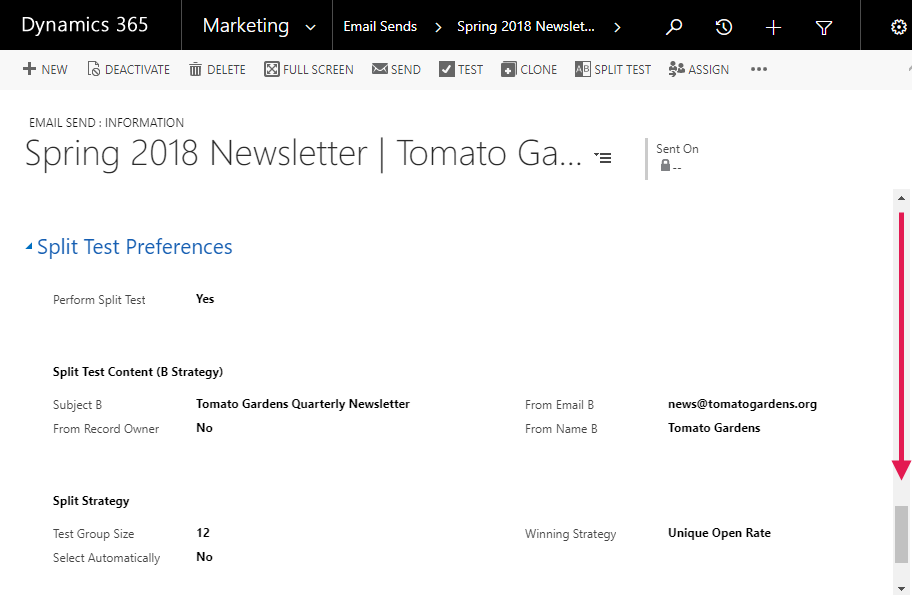This screenshot has width=912, height=595.
Task: Open the settings gear
Action: coord(899,27)
